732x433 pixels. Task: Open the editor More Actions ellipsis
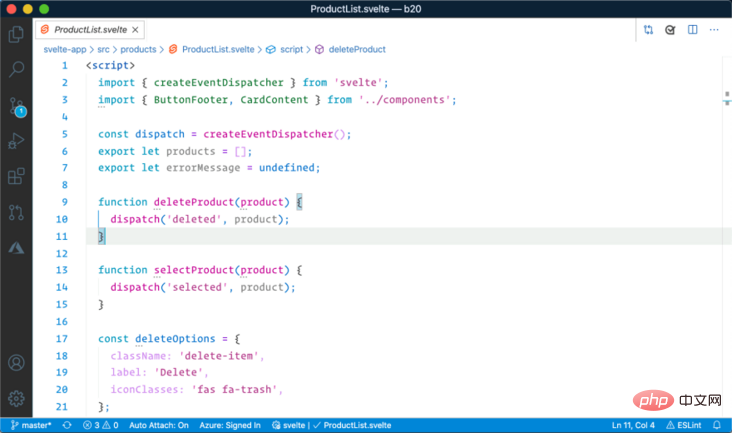(715, 30)
